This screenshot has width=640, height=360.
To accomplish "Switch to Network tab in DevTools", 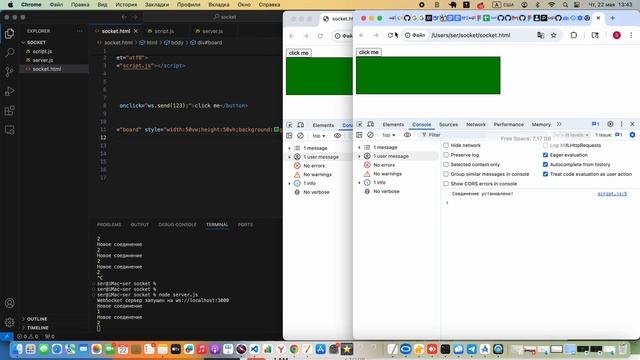I will coord(476,124).
